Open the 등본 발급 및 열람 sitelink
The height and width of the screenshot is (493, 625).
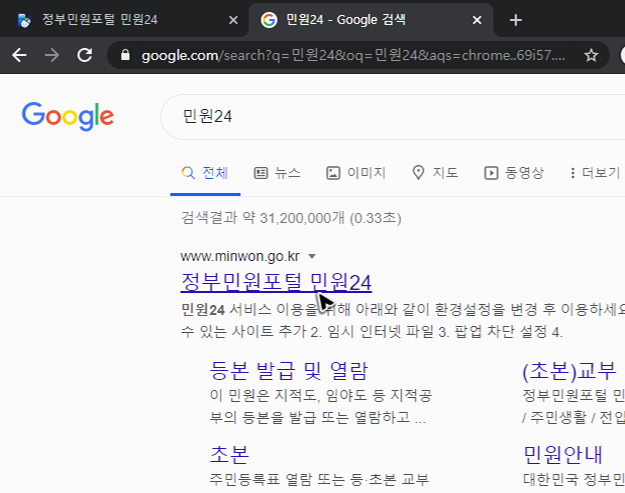point(289,371)
